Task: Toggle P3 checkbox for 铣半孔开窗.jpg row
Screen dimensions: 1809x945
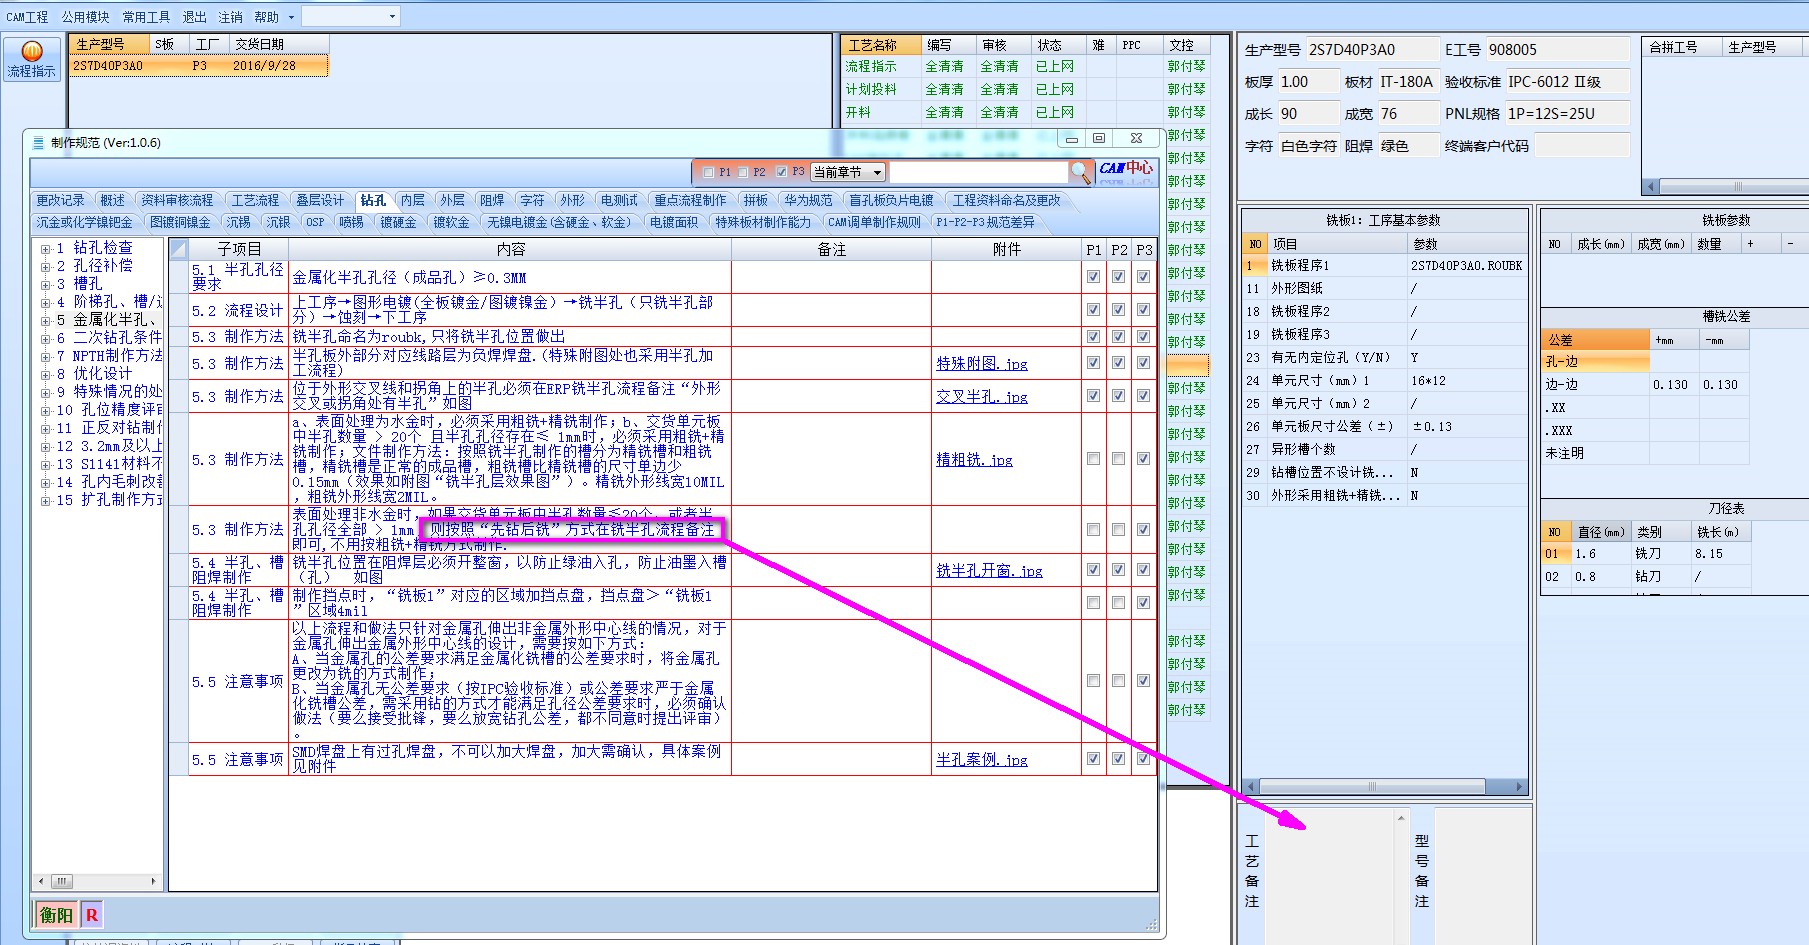Action: 1143,570
